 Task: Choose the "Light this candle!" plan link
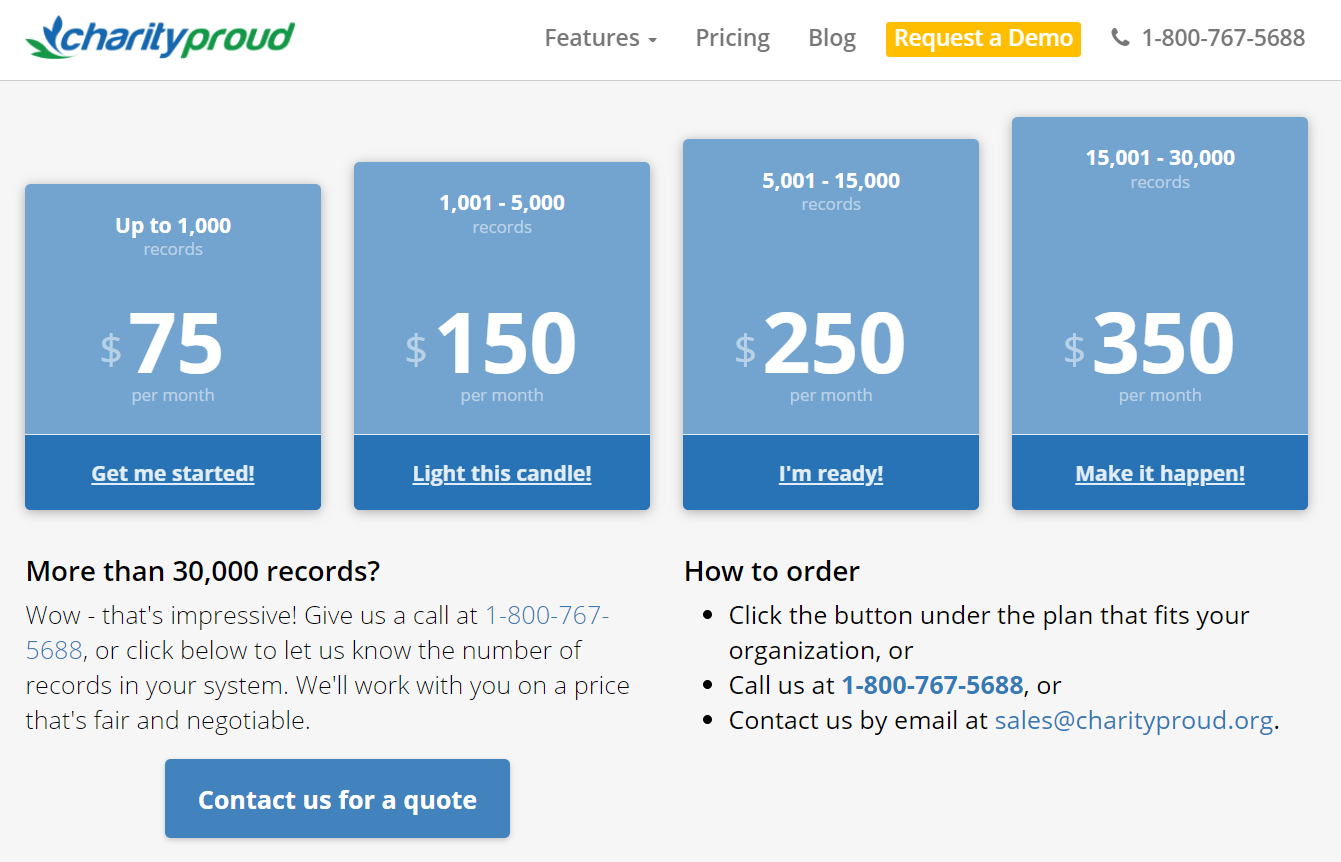tap(502, 473)
